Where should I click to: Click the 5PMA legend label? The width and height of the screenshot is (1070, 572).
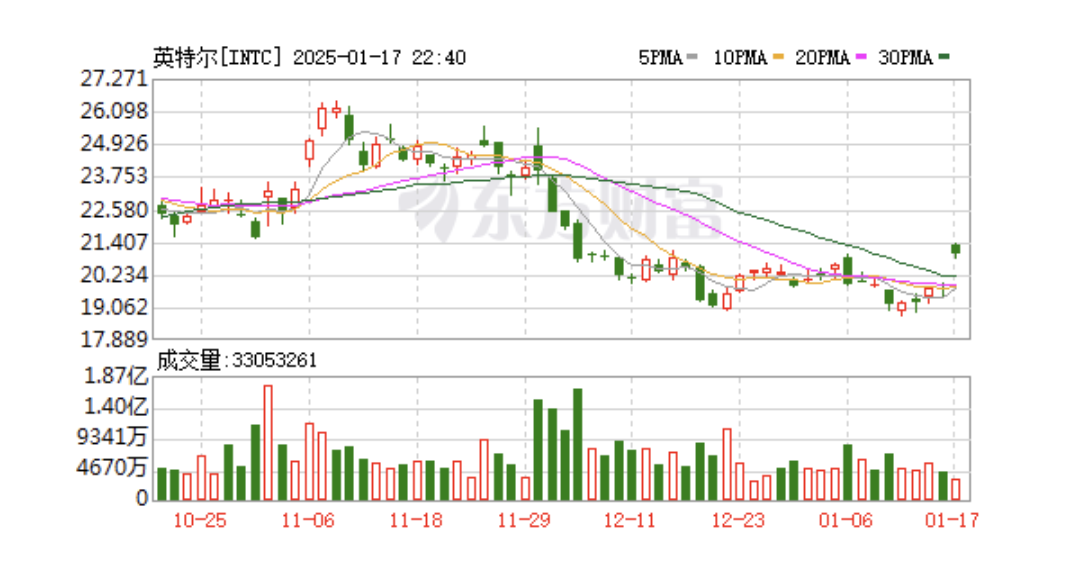coord(661,58)
